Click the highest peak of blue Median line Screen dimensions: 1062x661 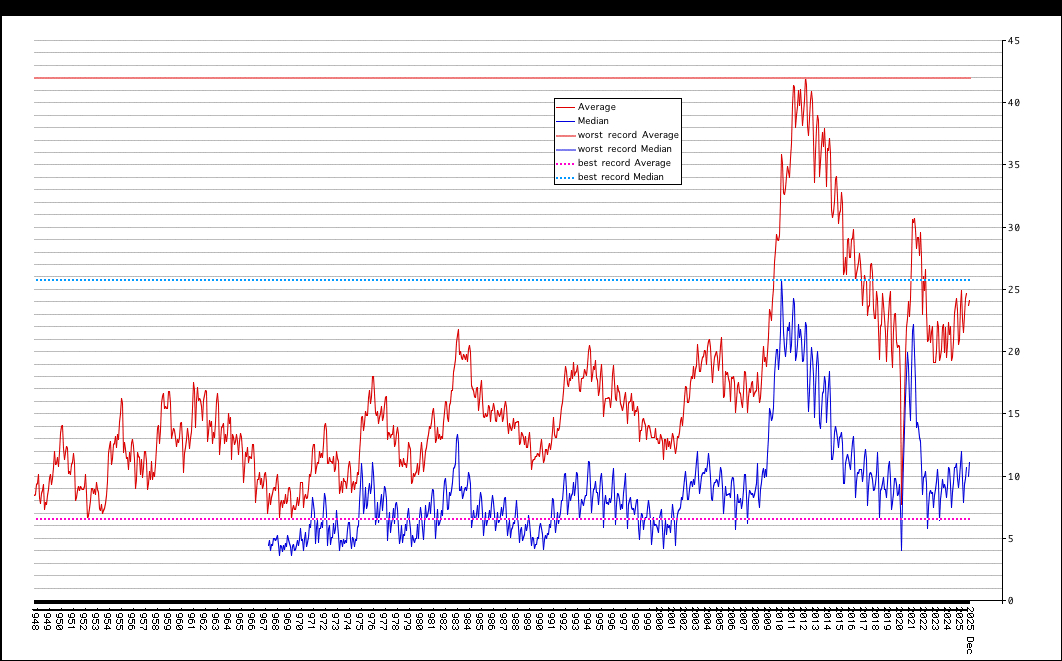pyautogui.click(x=781, y=281)
